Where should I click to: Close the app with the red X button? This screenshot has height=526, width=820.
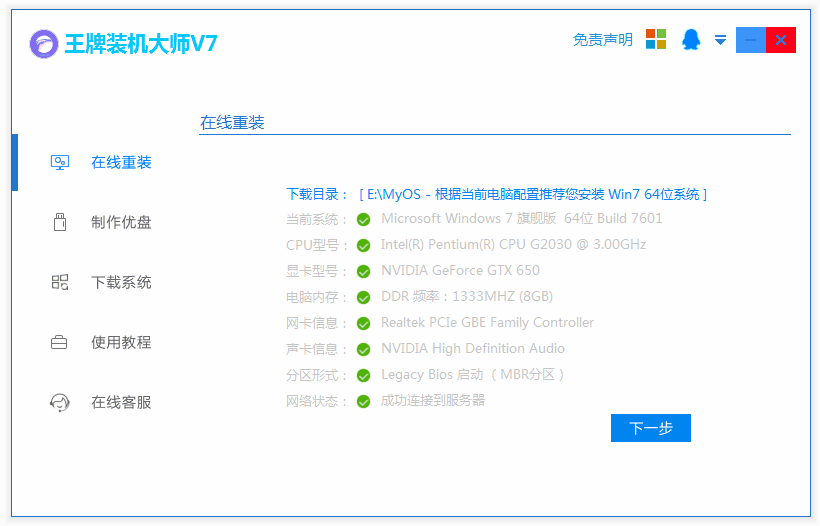click(x=781, y=40)
